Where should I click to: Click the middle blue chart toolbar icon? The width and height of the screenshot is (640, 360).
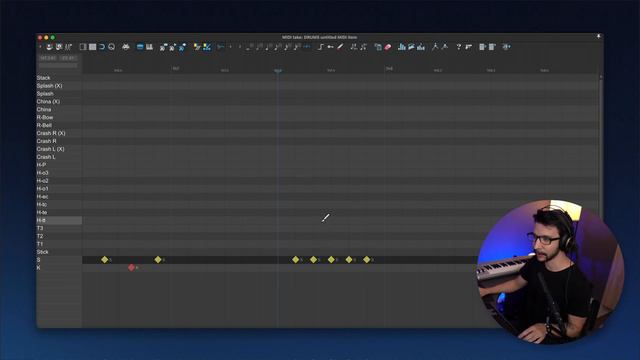[411, 47]
